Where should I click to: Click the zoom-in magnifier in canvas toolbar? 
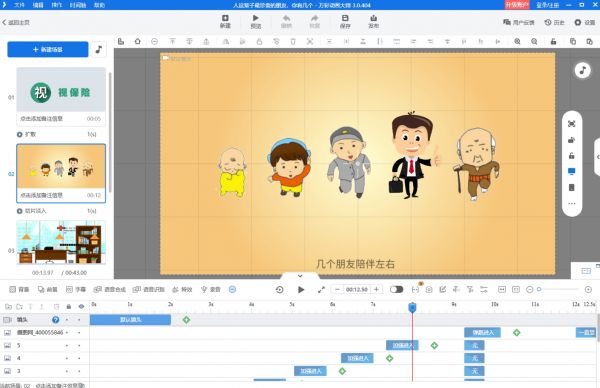tap(517, 41)
